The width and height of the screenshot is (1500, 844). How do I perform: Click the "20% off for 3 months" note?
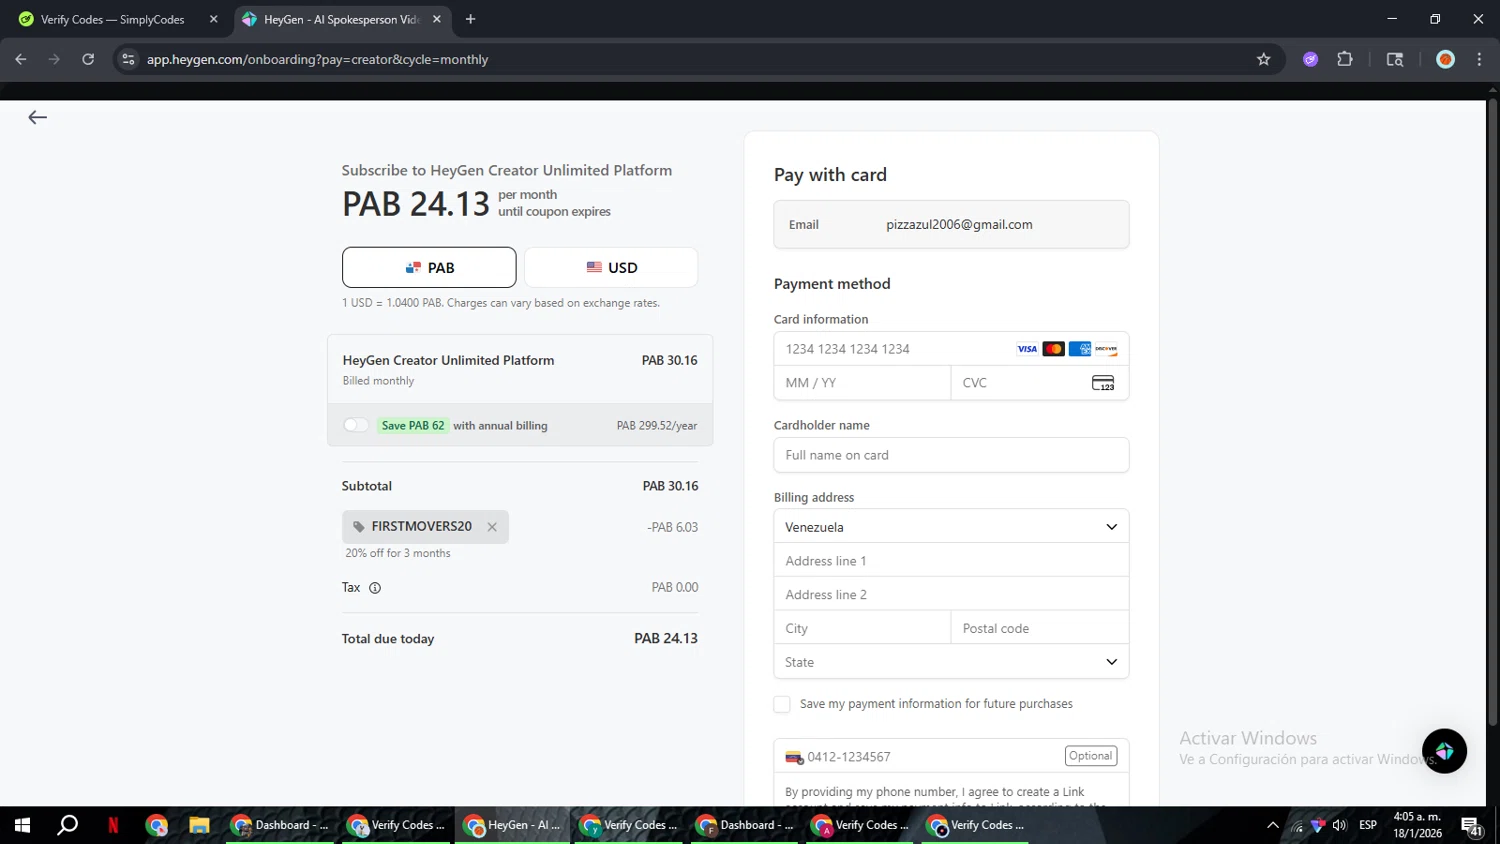tap(398, 553)
